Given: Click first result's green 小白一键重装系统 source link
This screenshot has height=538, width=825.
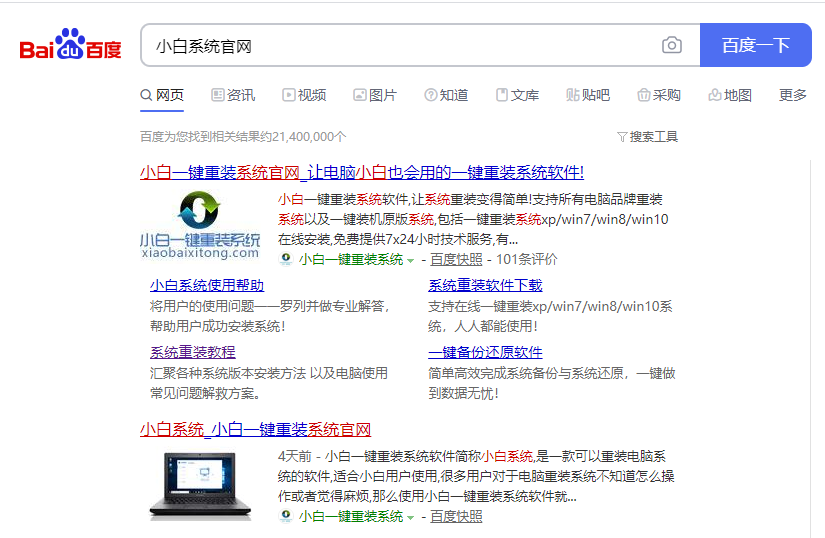Looking at the screenshot, I should [351, 259].
